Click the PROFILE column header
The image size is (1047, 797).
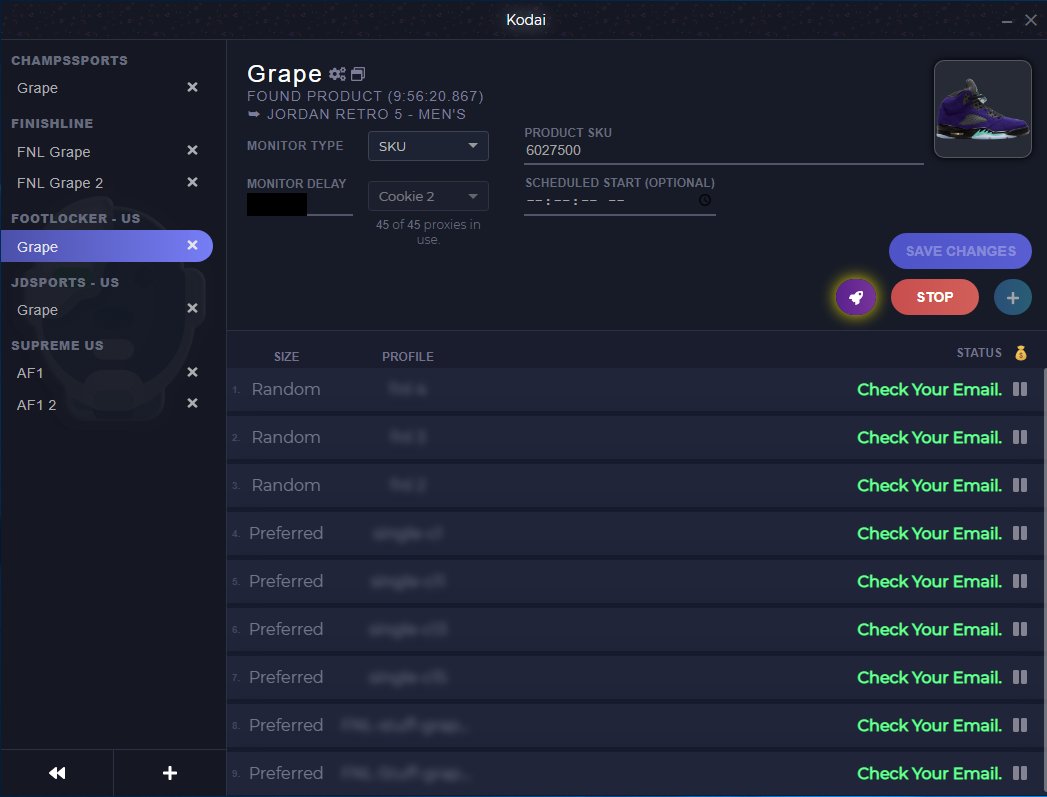[x=408, y=356]
